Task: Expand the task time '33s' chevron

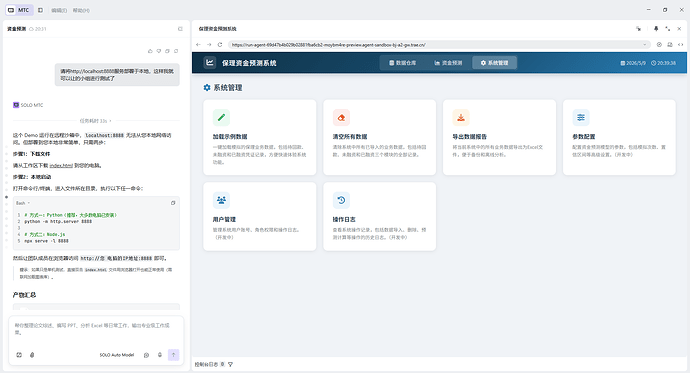Action: 110,121
